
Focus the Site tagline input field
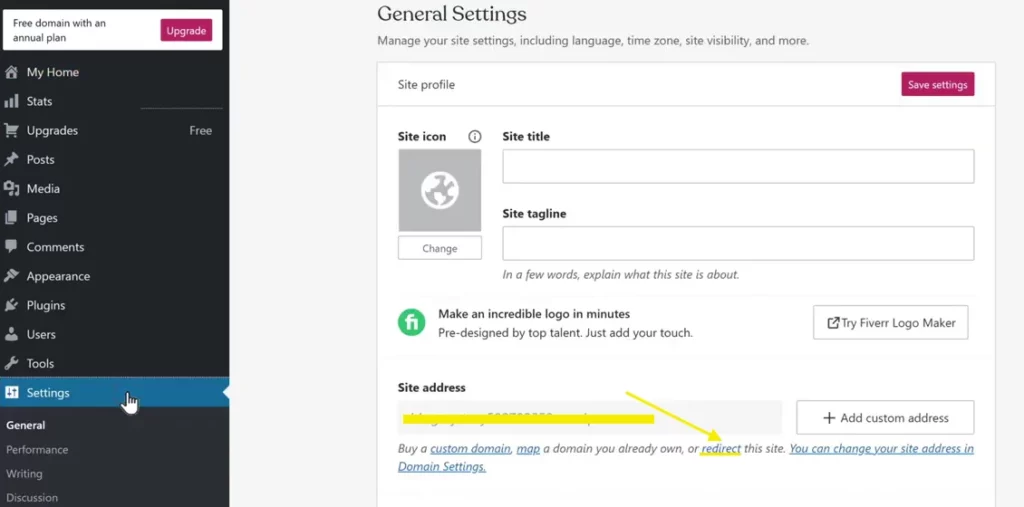[738, 243]
